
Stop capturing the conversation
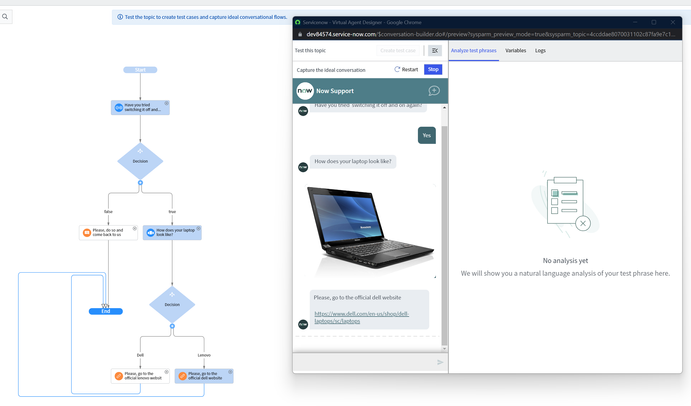coord(433,70)
